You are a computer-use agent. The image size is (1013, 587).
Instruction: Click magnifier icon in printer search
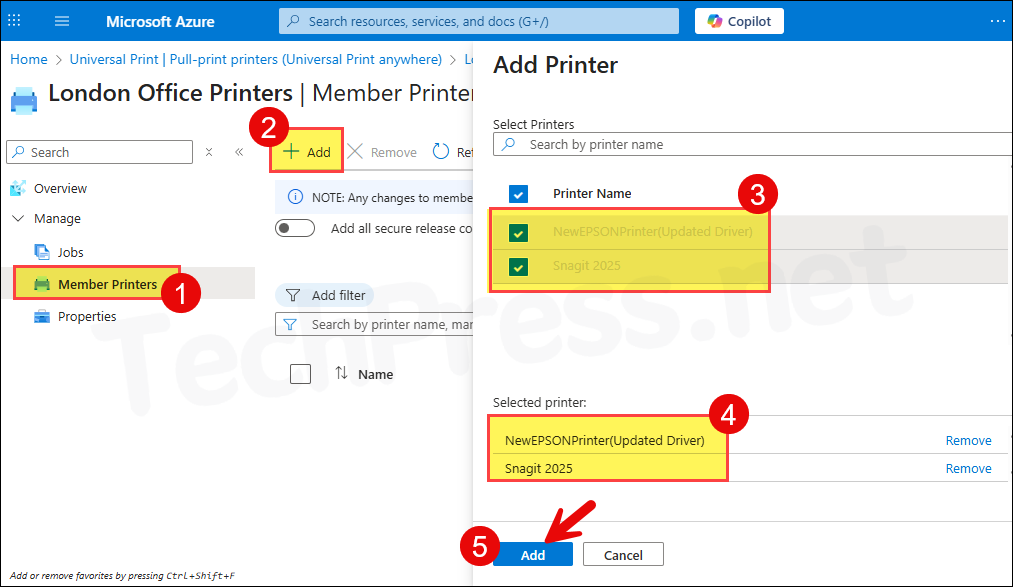coord(509,144)
